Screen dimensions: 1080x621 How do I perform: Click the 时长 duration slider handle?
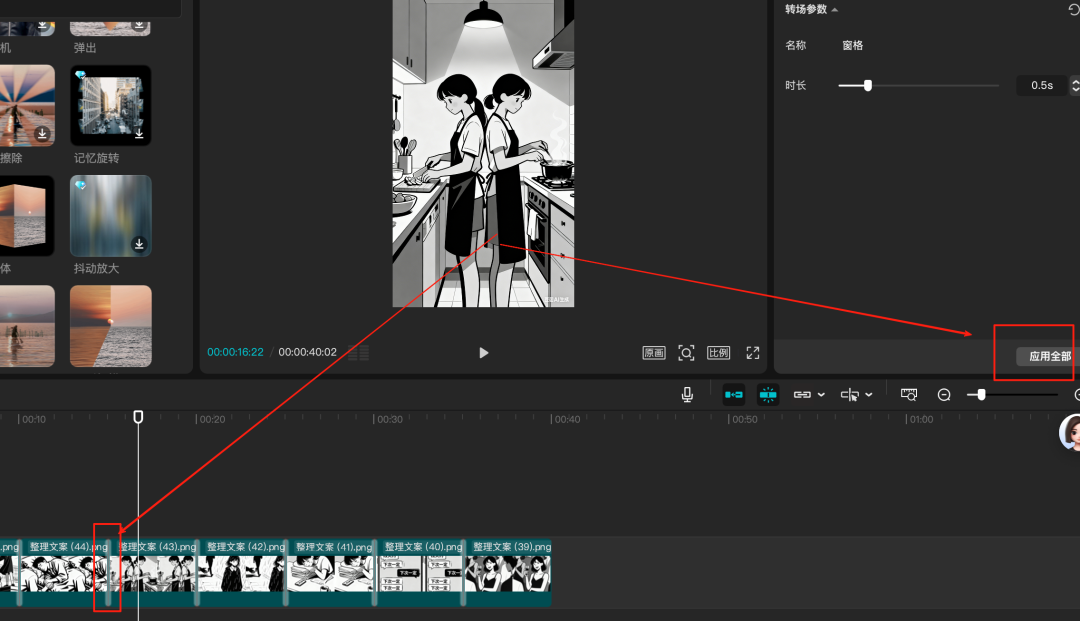click(867, 86)
